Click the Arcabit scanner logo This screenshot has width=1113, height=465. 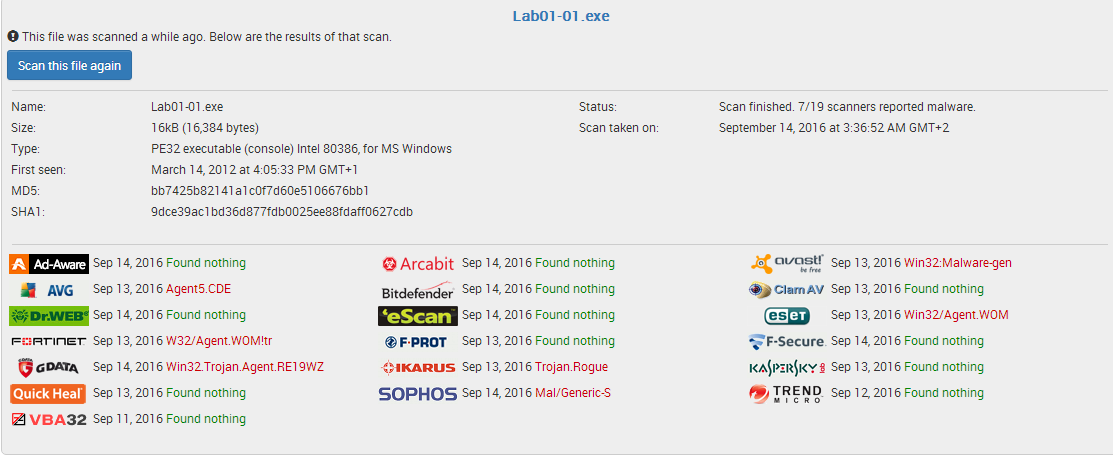[418, 264]
